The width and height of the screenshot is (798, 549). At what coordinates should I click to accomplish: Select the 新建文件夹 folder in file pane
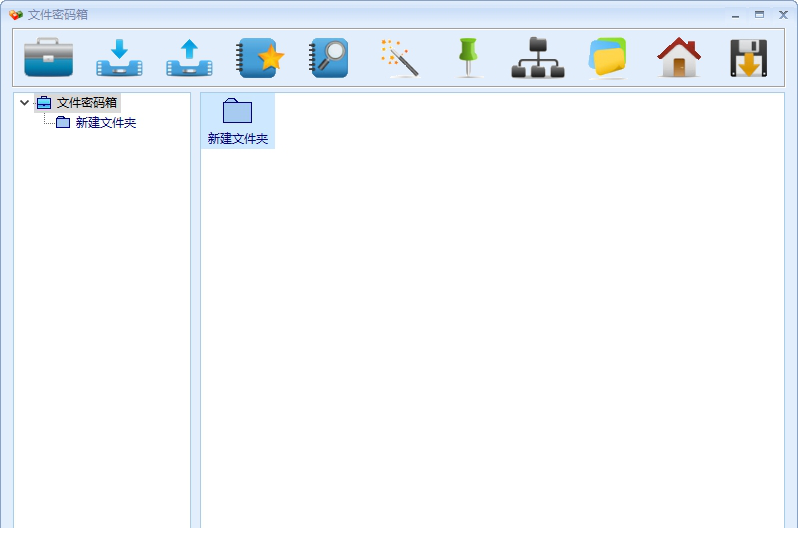(238, 121)
